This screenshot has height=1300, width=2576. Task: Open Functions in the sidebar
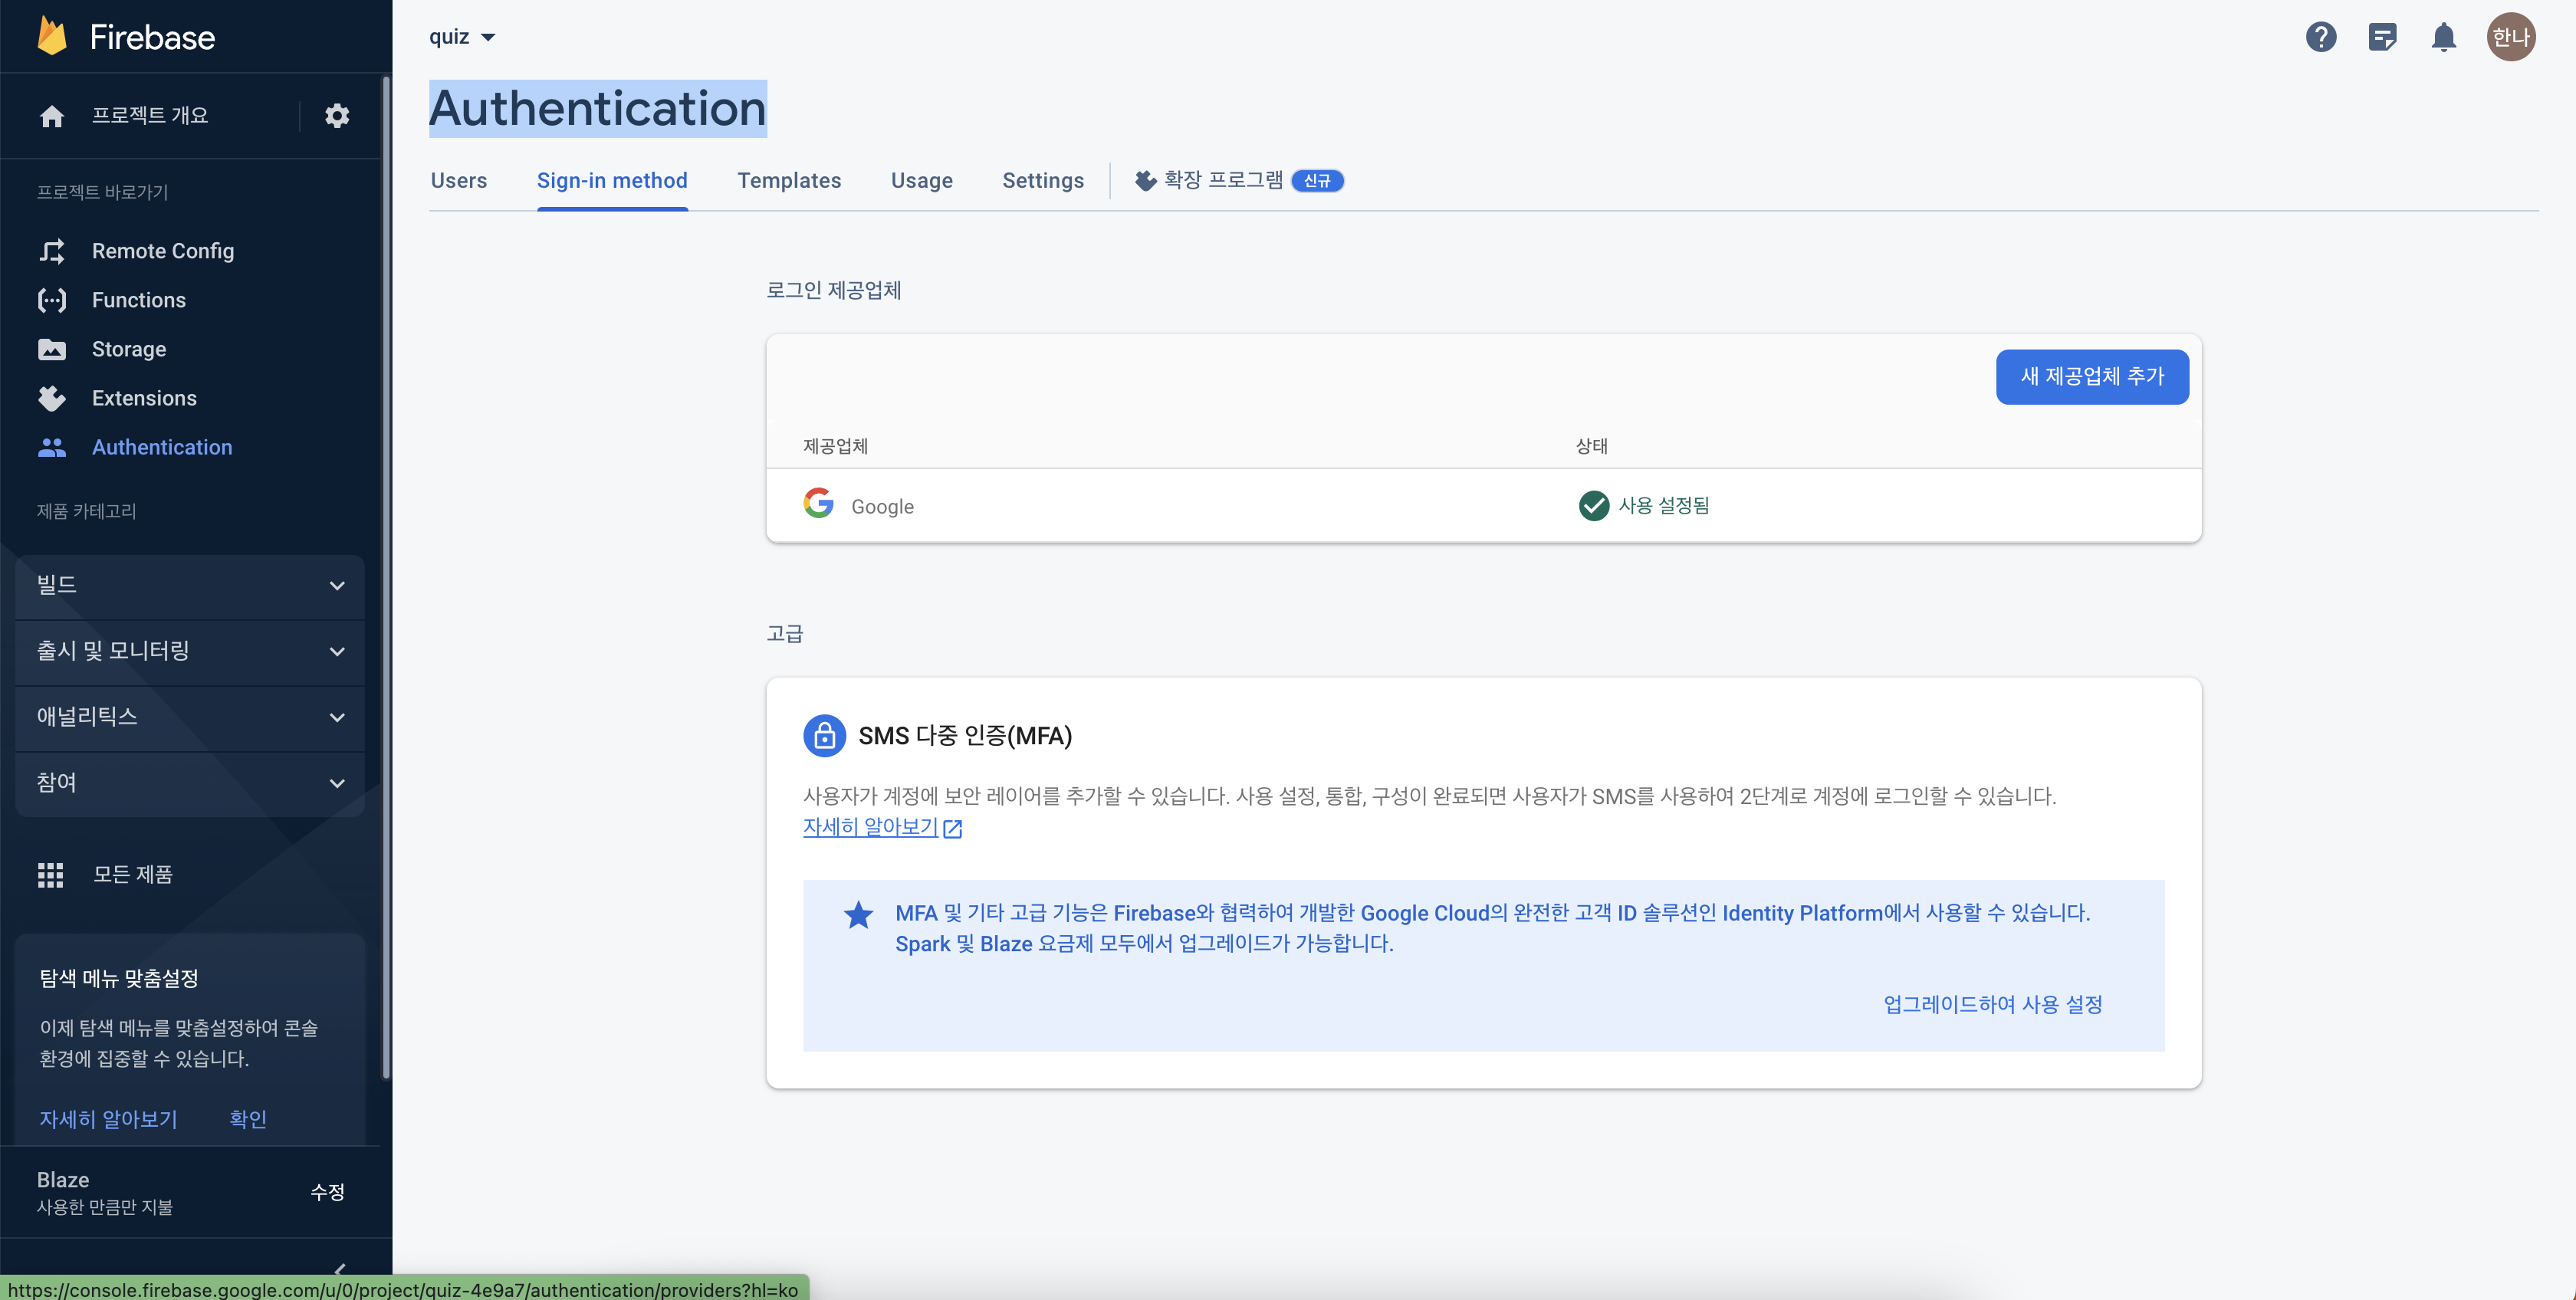[x=138, y=300]
